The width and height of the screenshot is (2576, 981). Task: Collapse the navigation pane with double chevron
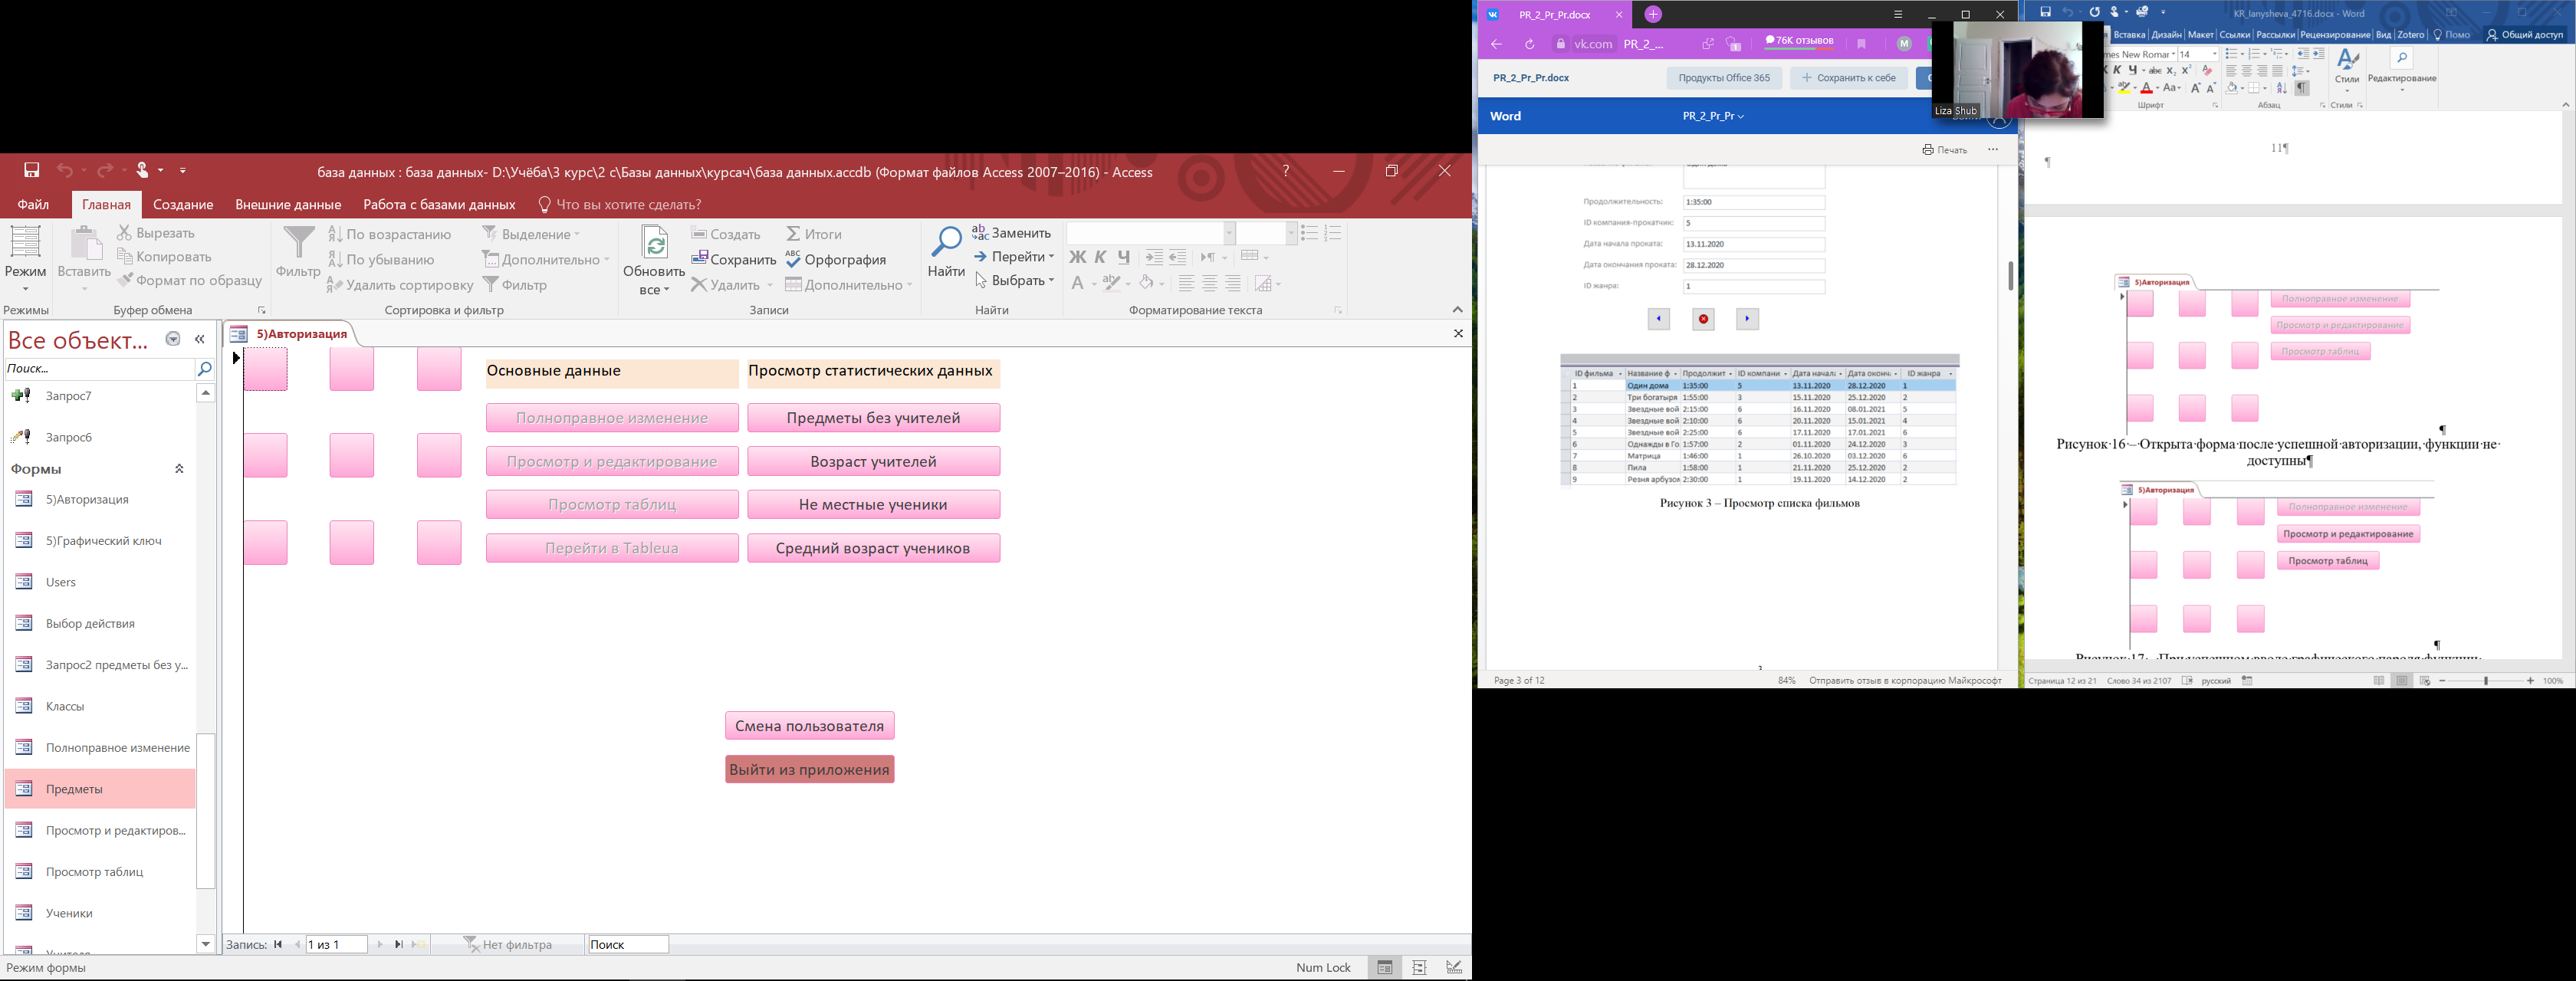pos(200,339)
